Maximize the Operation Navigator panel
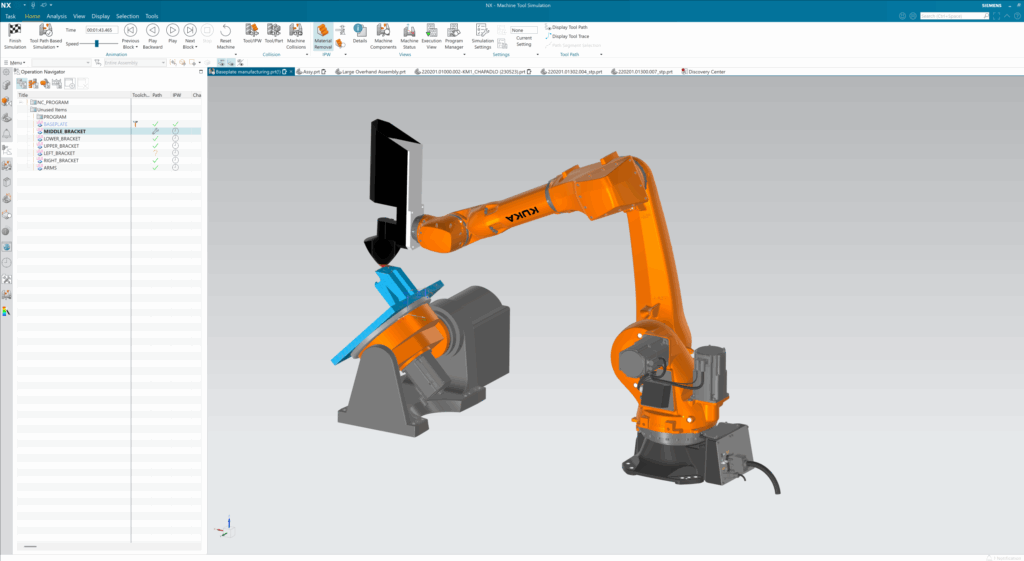This screenshot has height=561, width=1024. tap(200, 72)
